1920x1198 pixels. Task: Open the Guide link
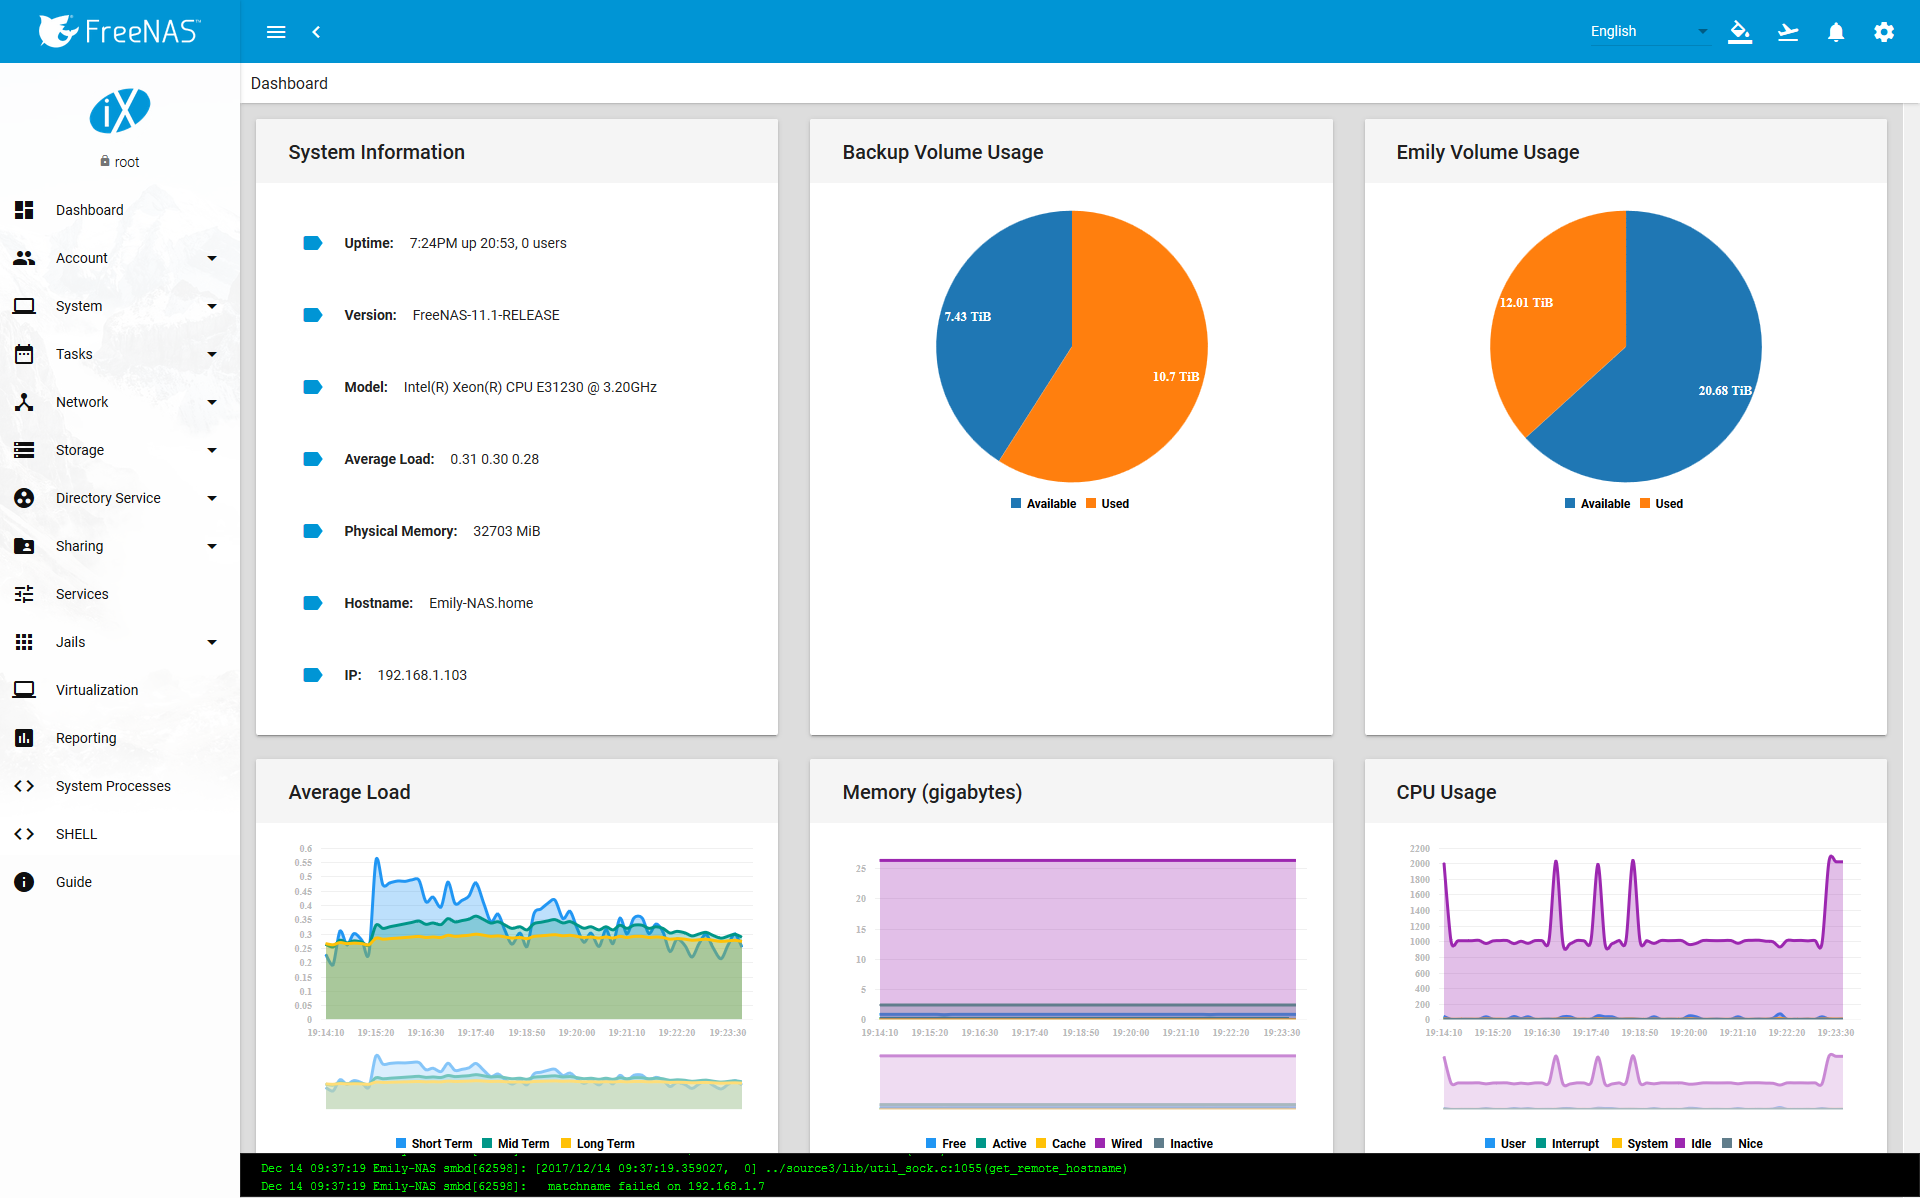point(74,882)
